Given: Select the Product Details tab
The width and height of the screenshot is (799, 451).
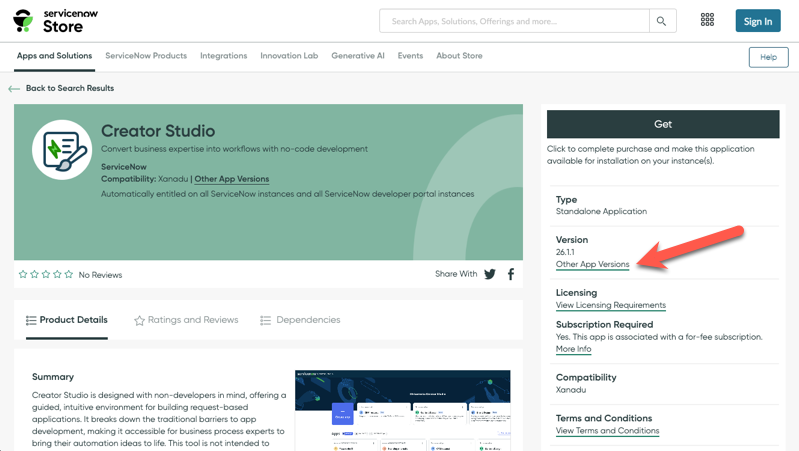Looking at the screenshot, I should click(67, 320).
